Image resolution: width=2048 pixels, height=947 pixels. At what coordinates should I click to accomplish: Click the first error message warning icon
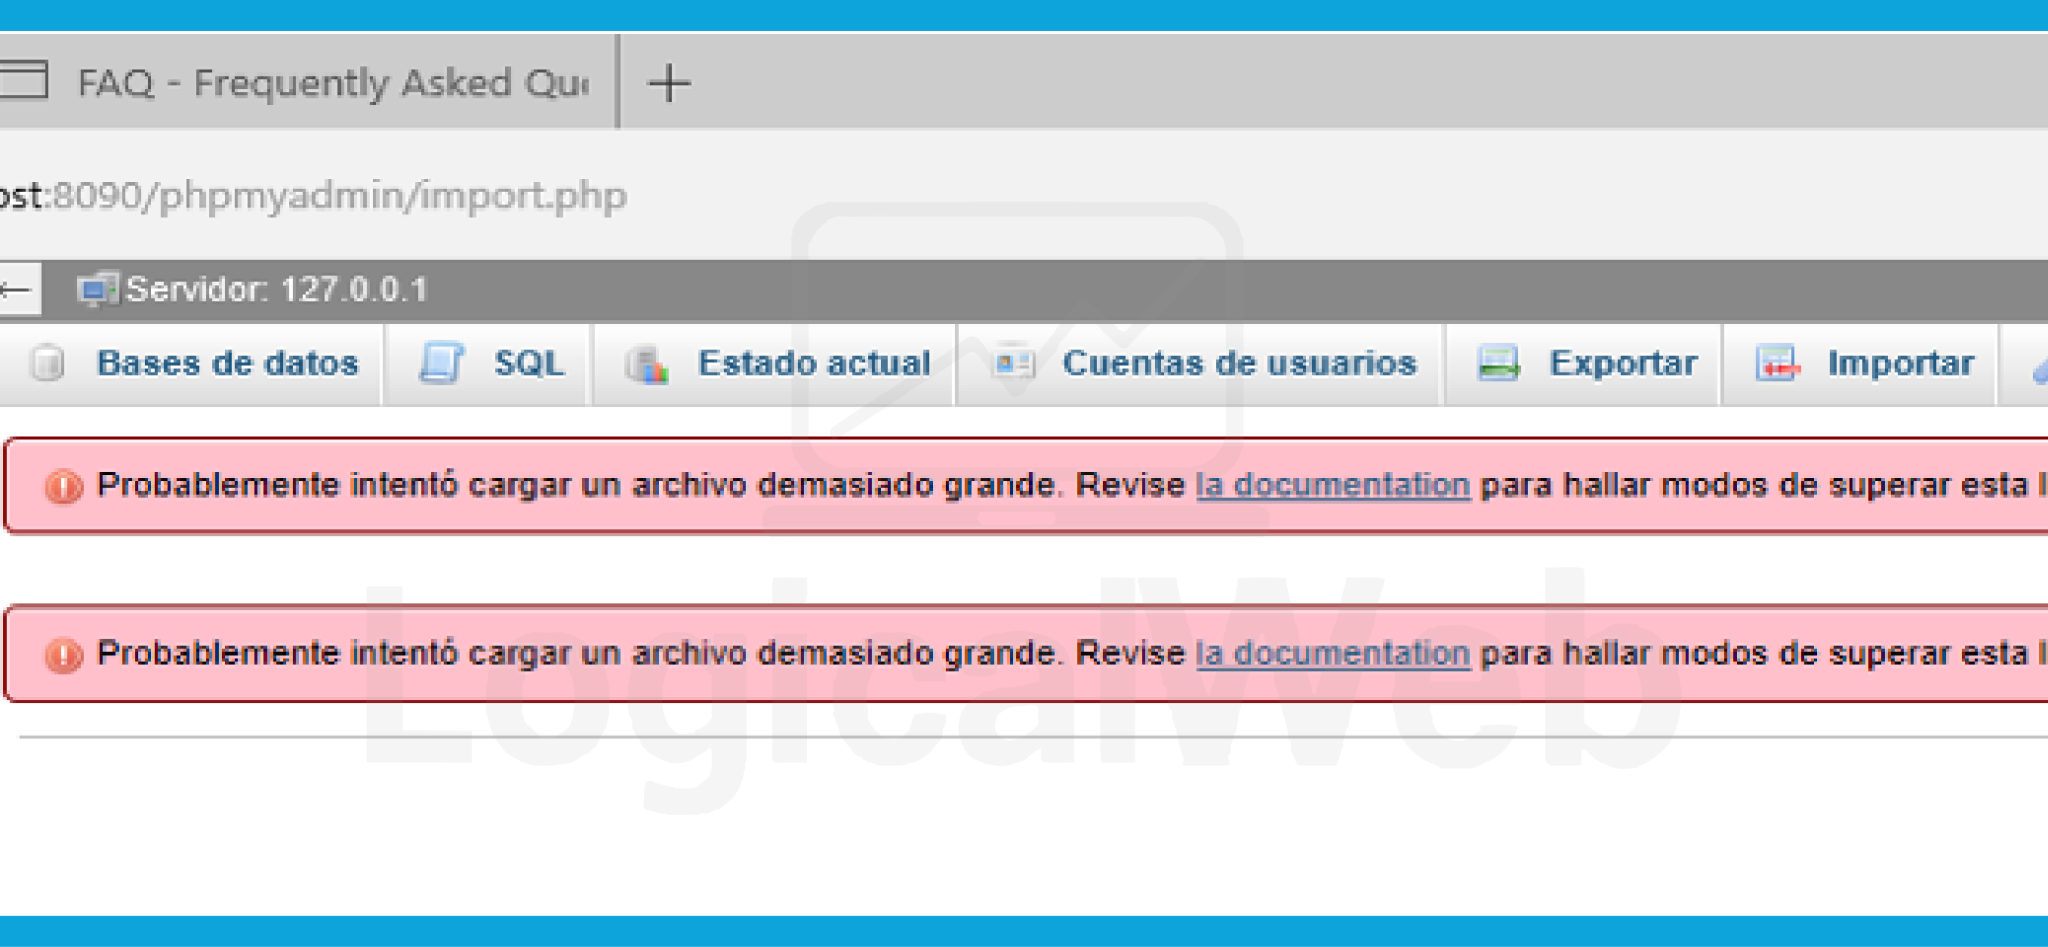pos(63,487)
